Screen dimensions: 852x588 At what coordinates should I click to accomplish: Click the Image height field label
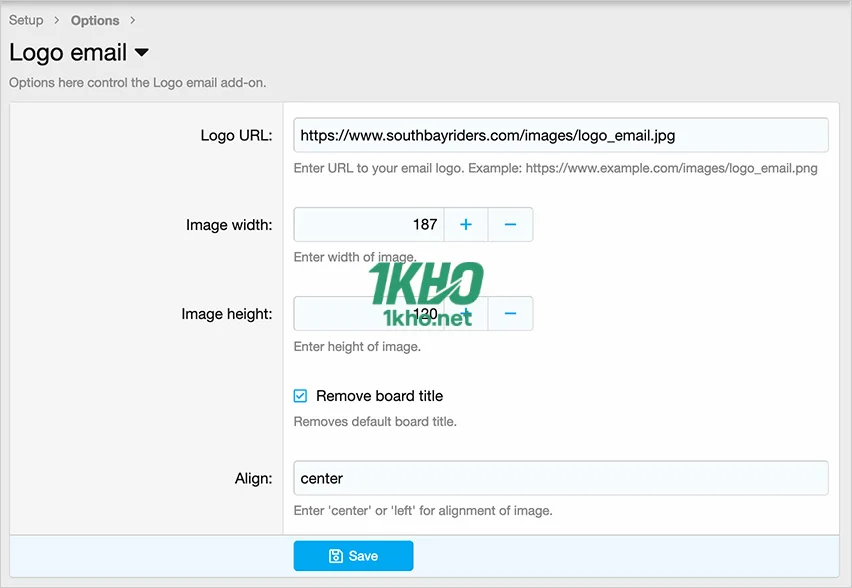click(227, 314)
